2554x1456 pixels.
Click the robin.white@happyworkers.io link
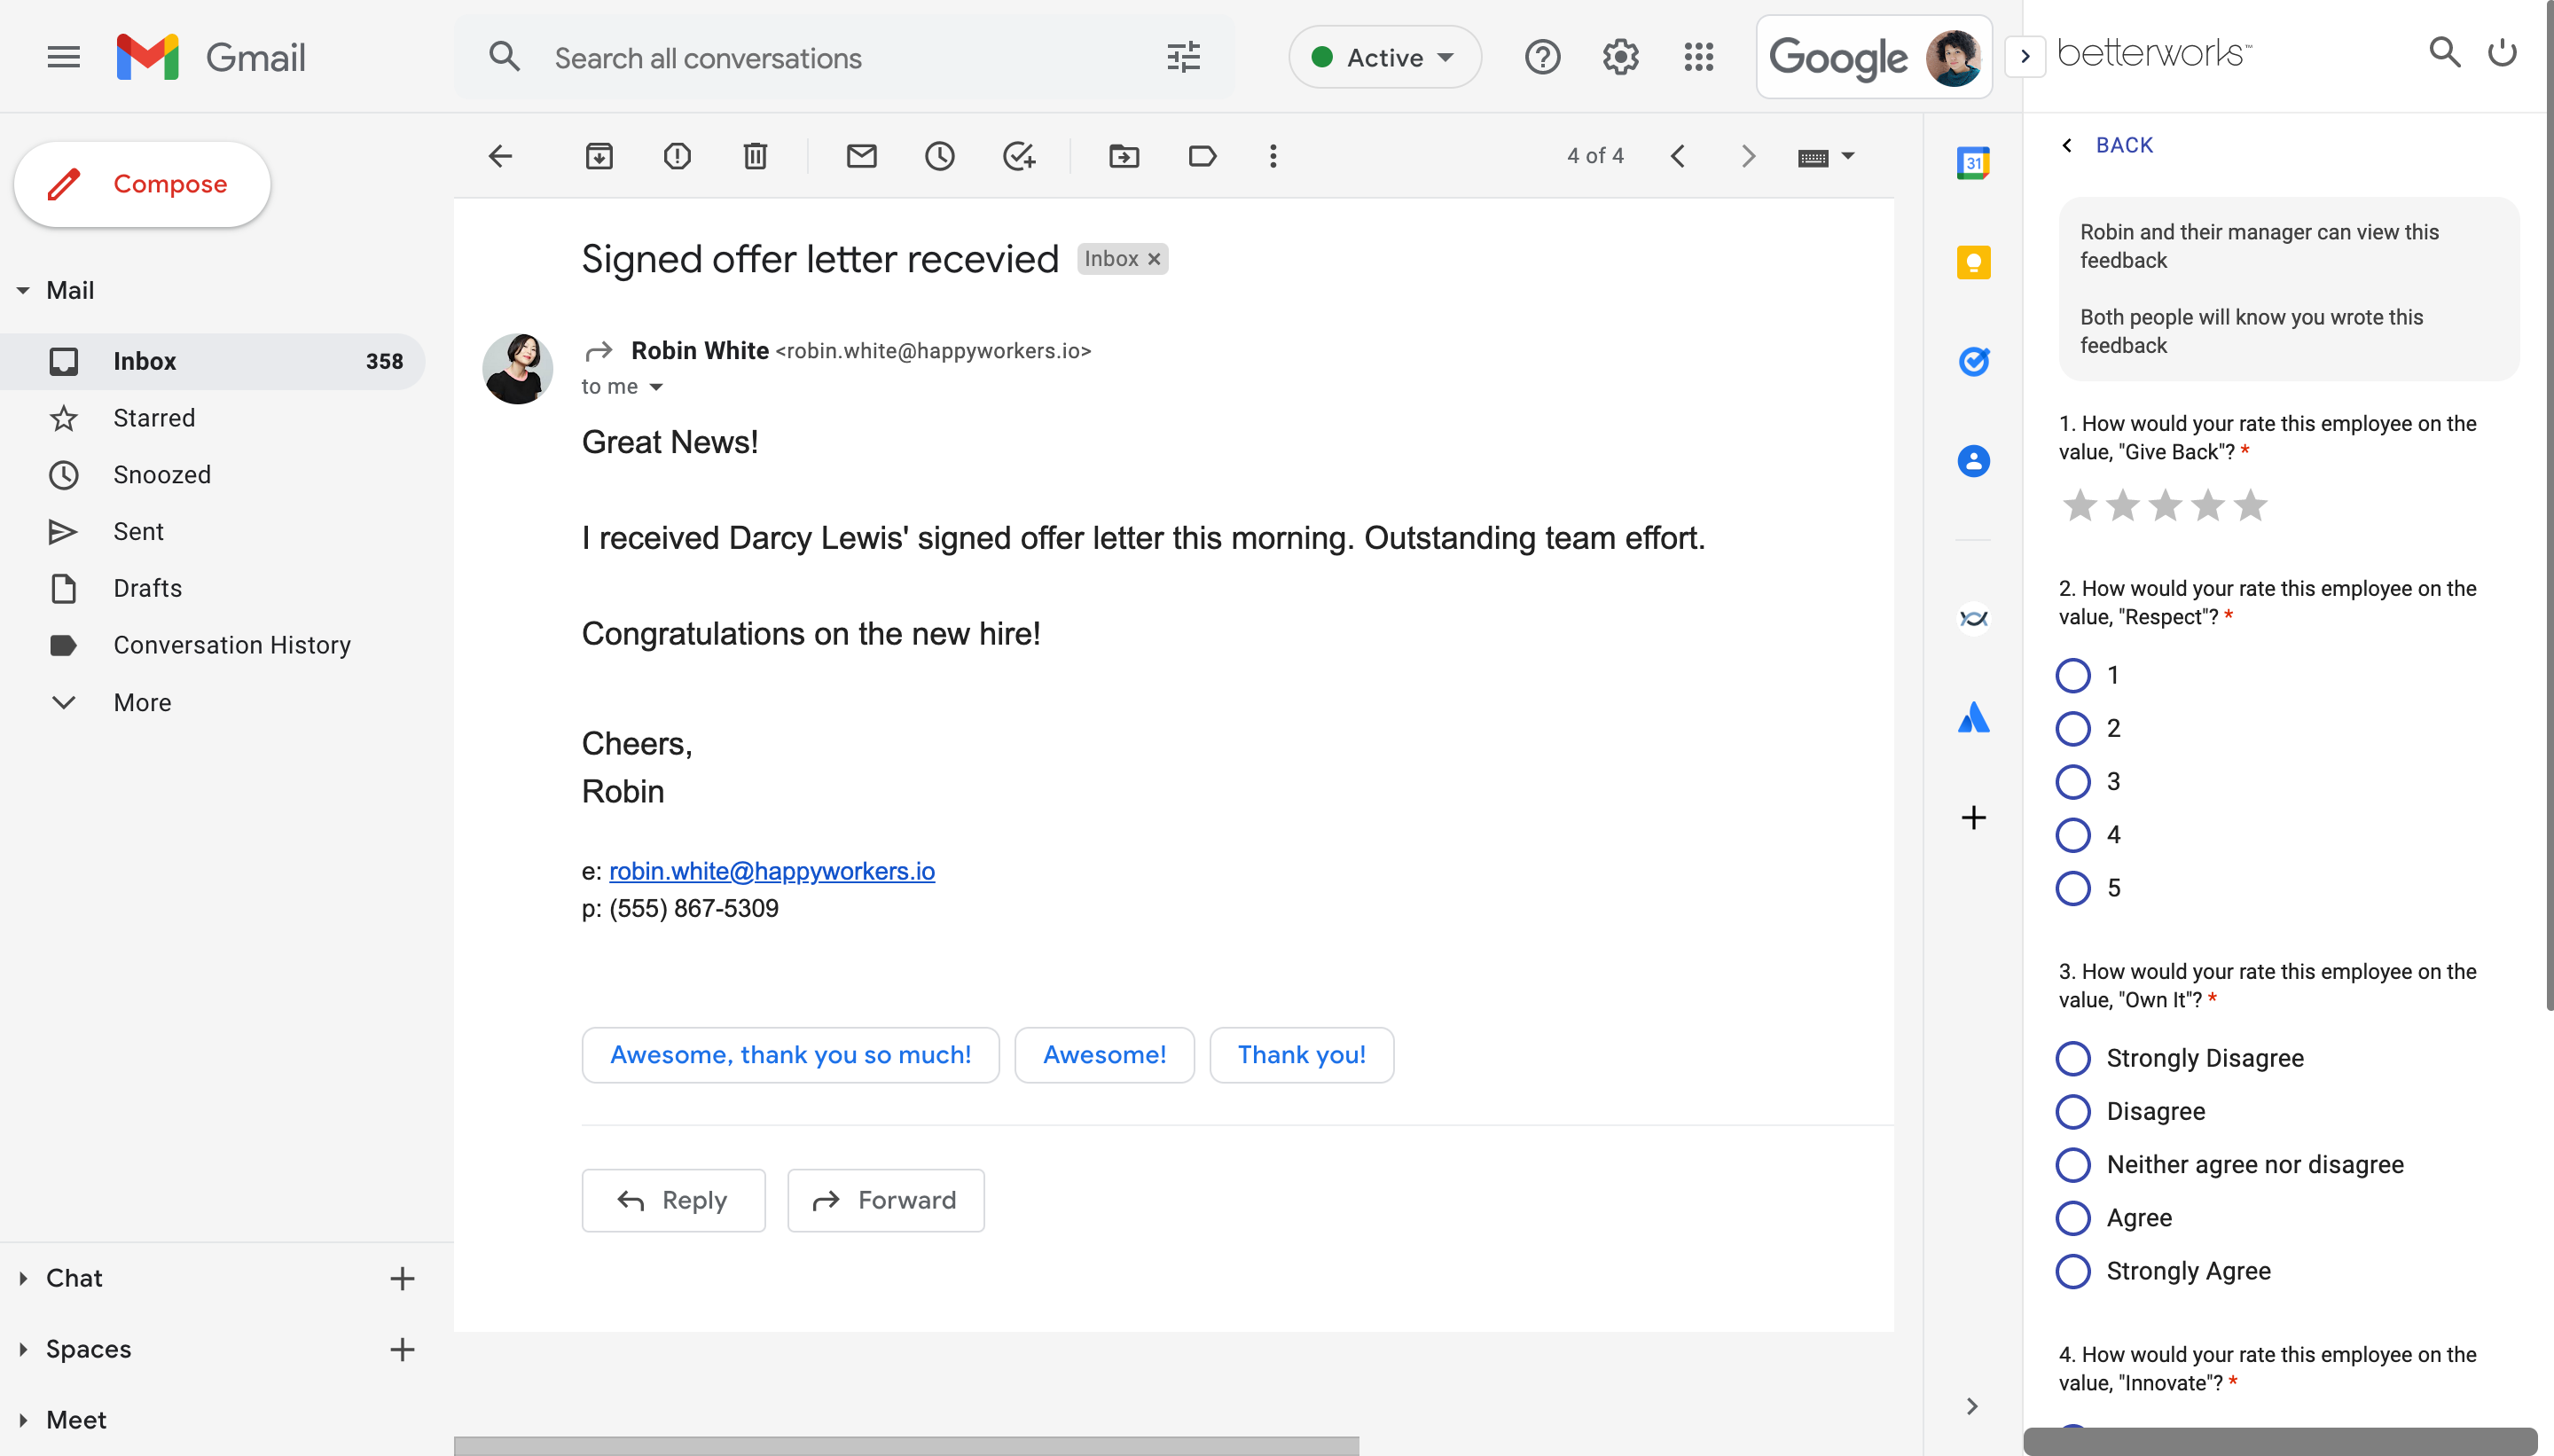tap(772, 868)
